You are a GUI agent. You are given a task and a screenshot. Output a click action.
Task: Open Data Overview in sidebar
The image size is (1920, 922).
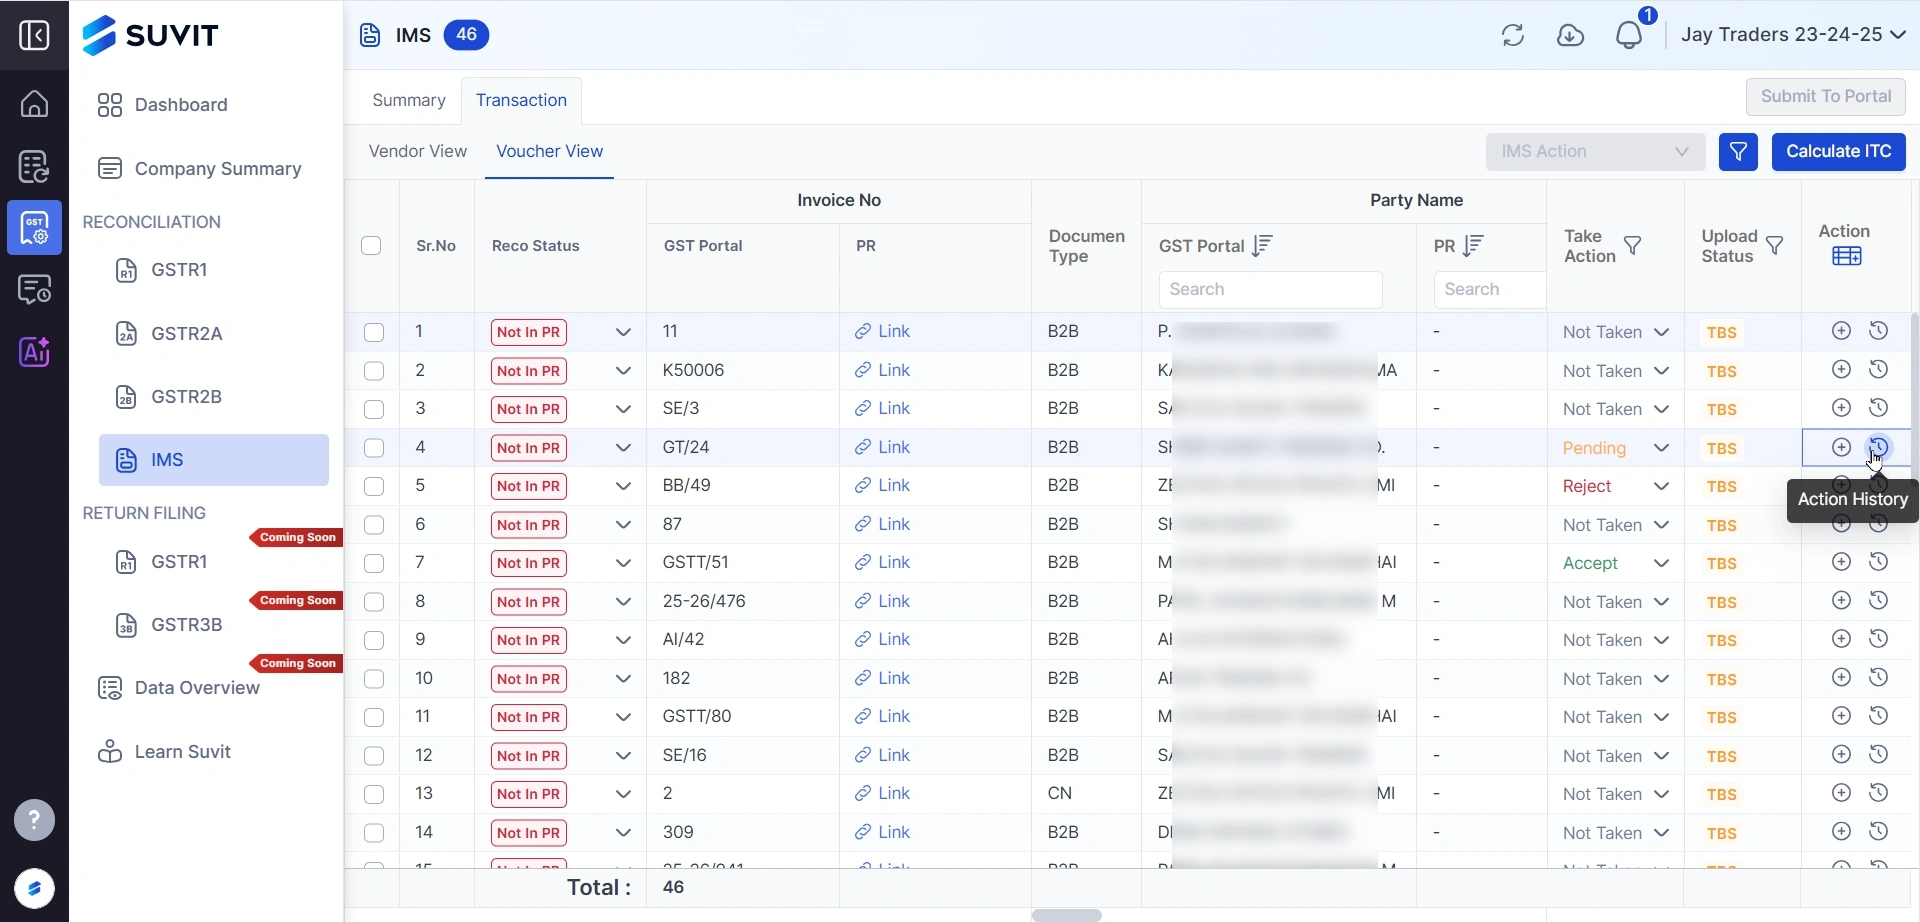click(178, 688)
